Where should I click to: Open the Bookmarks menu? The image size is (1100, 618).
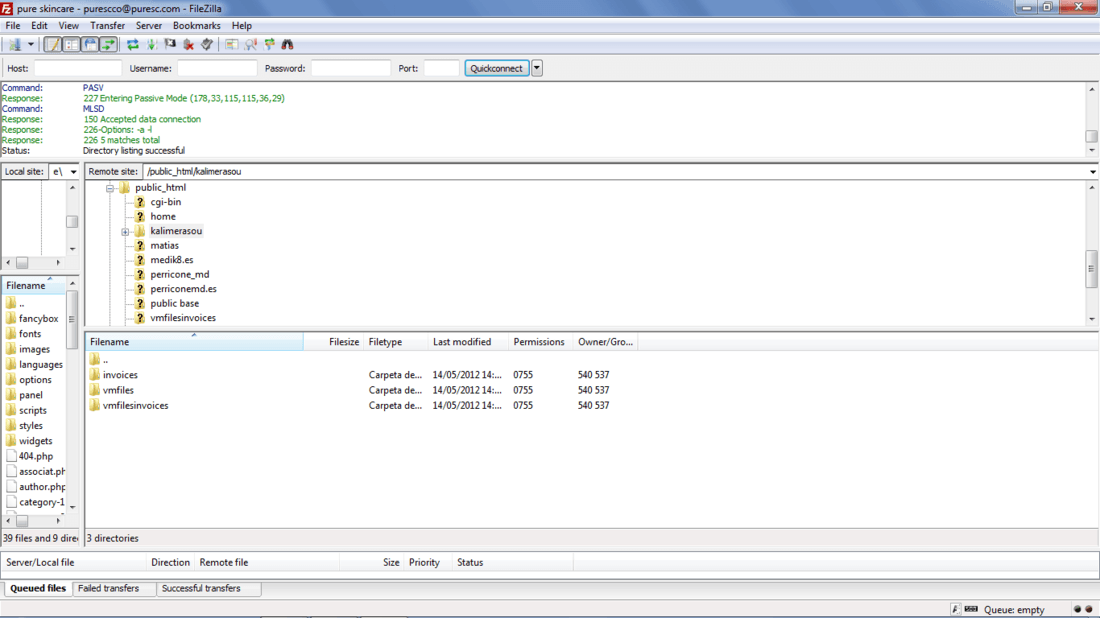196,25
